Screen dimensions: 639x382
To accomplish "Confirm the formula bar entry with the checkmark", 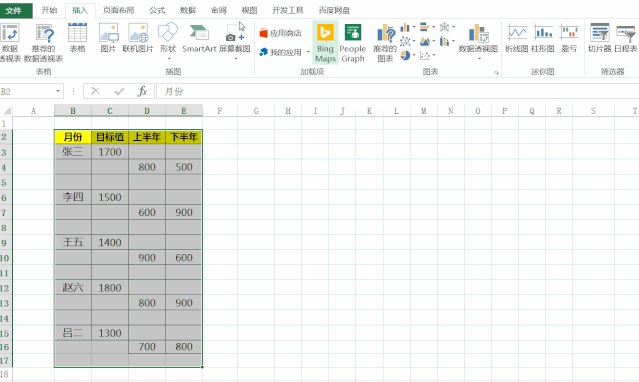I will [x=119, y=91].
